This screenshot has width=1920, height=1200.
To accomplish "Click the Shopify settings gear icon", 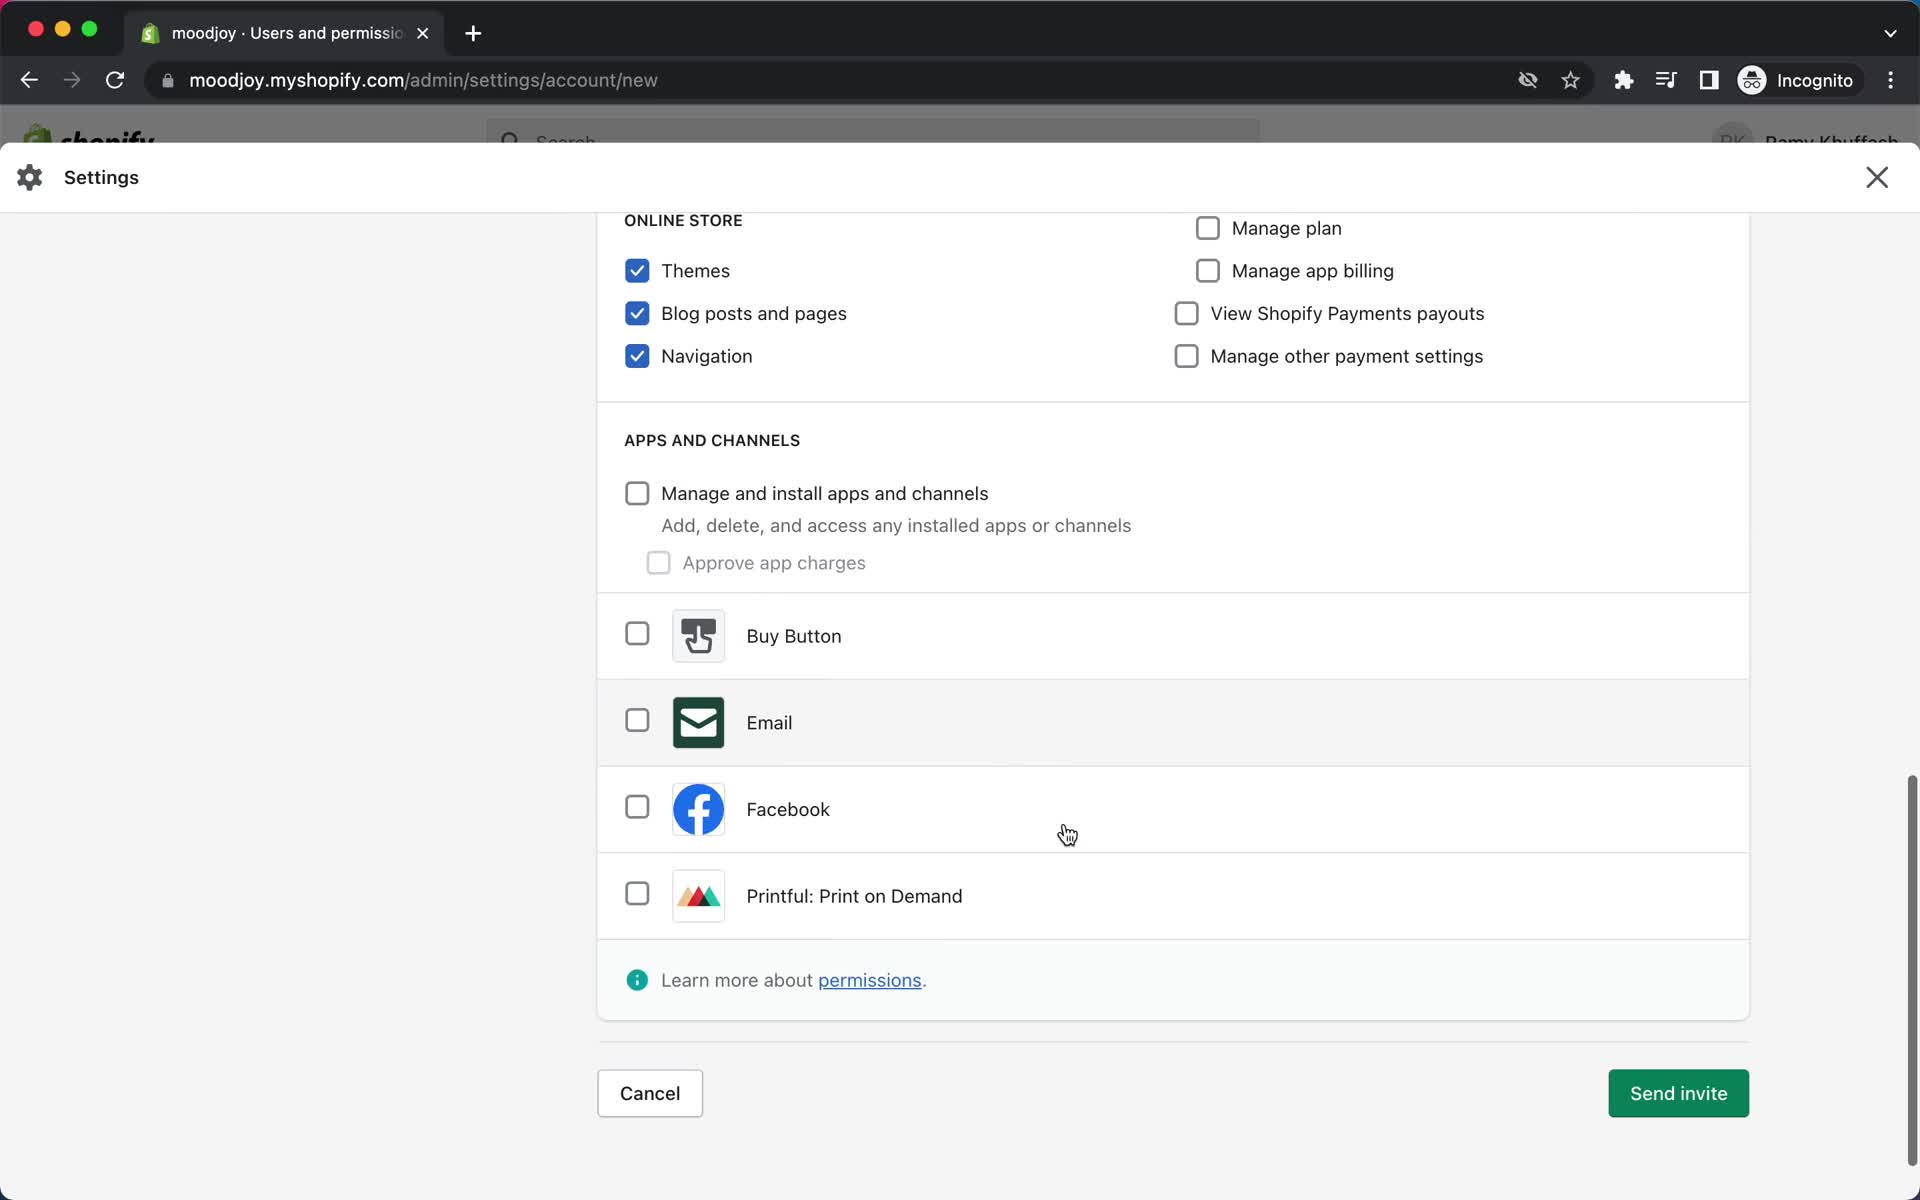I will pyautogui.click(x=29, y=177).
